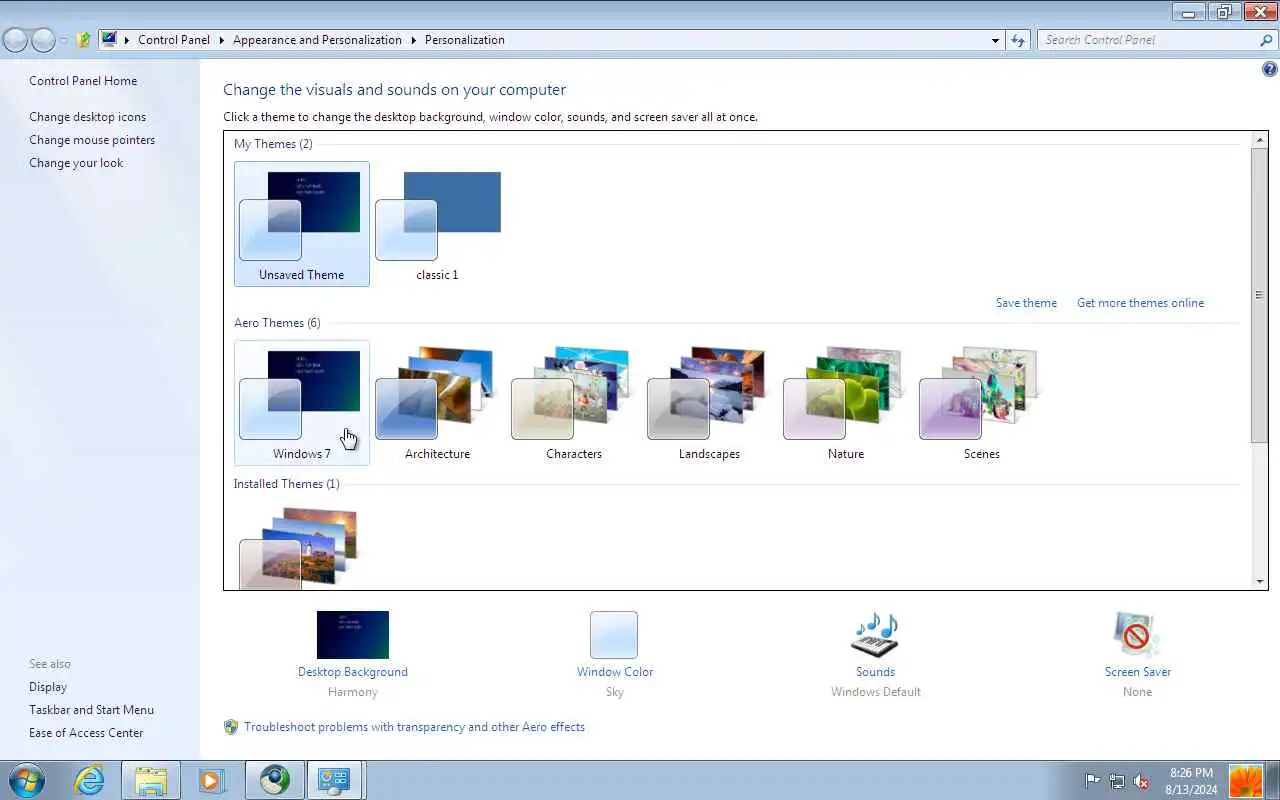Open address bar history dropdown arrow
1280x800 pixels.
(x=995, y=40)
